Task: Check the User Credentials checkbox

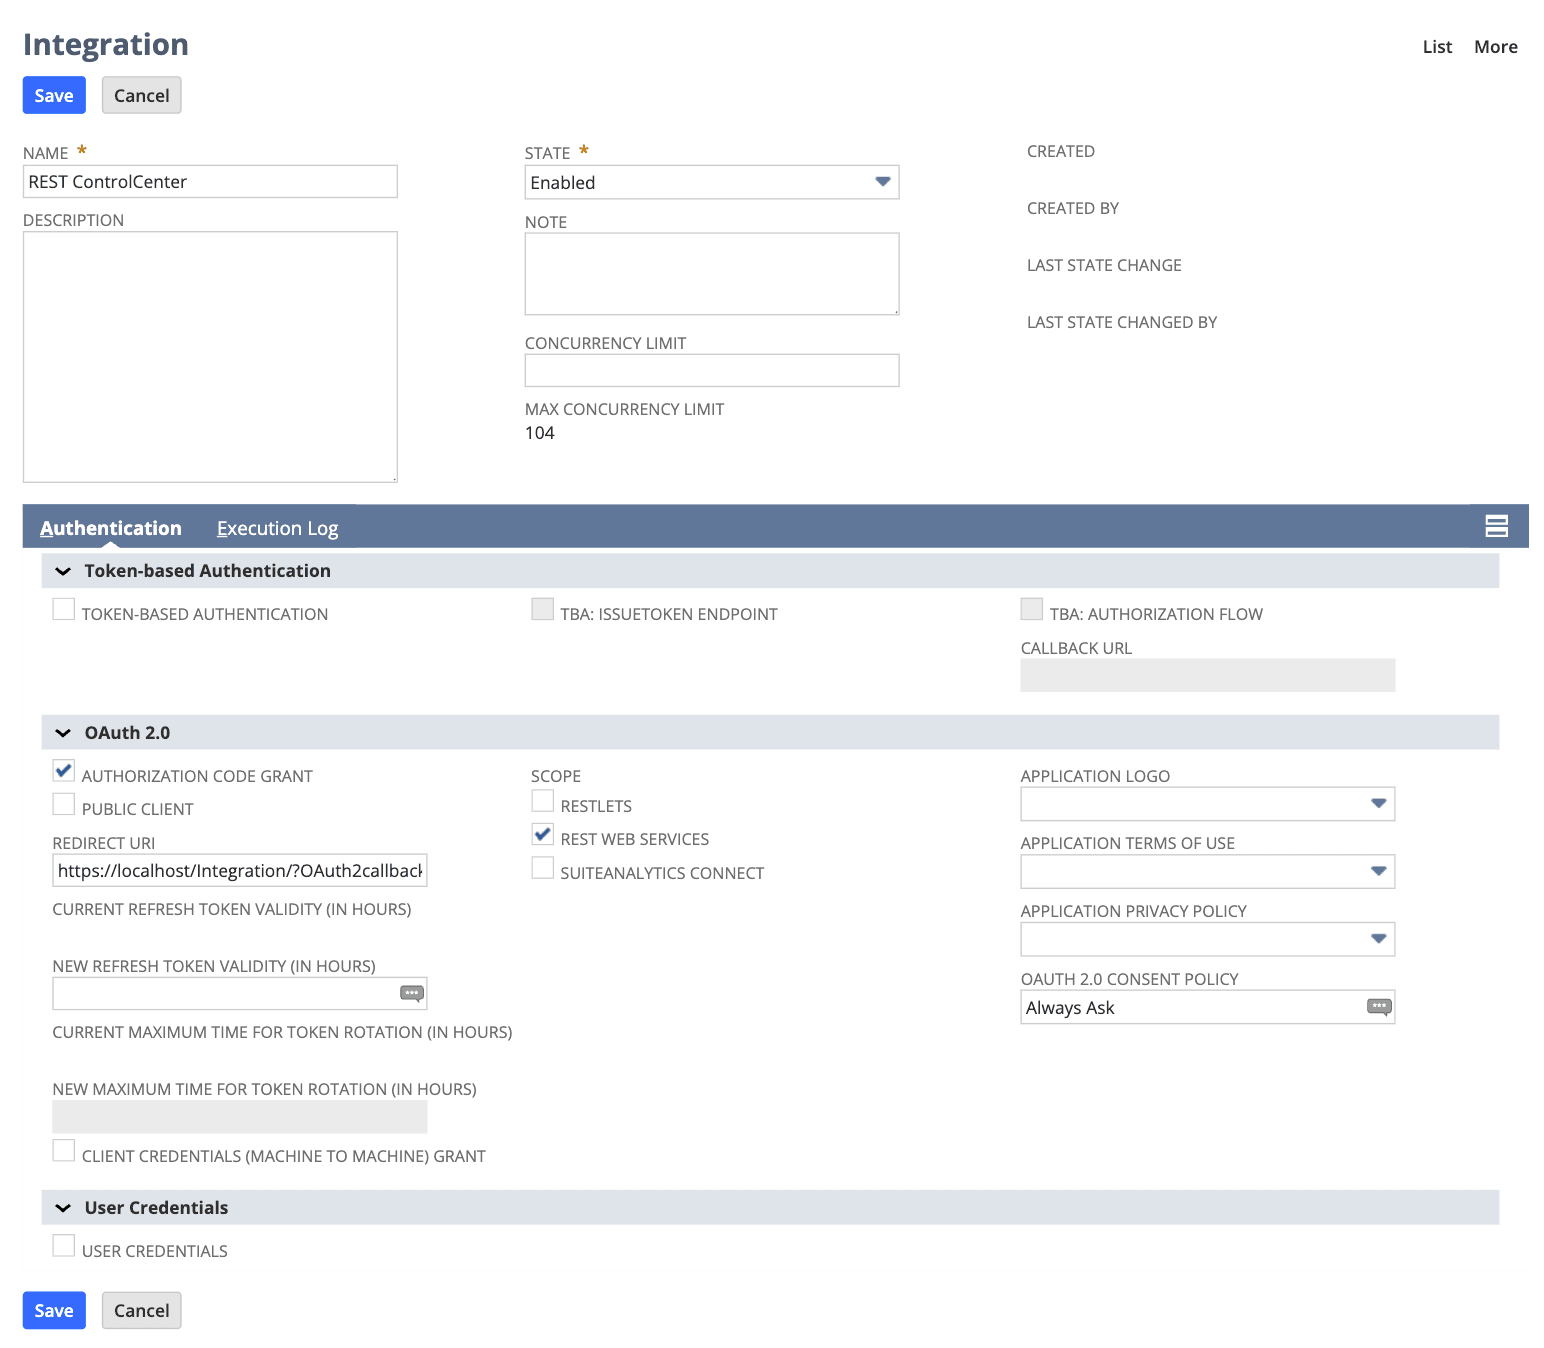Action: tap(63, 1245)
